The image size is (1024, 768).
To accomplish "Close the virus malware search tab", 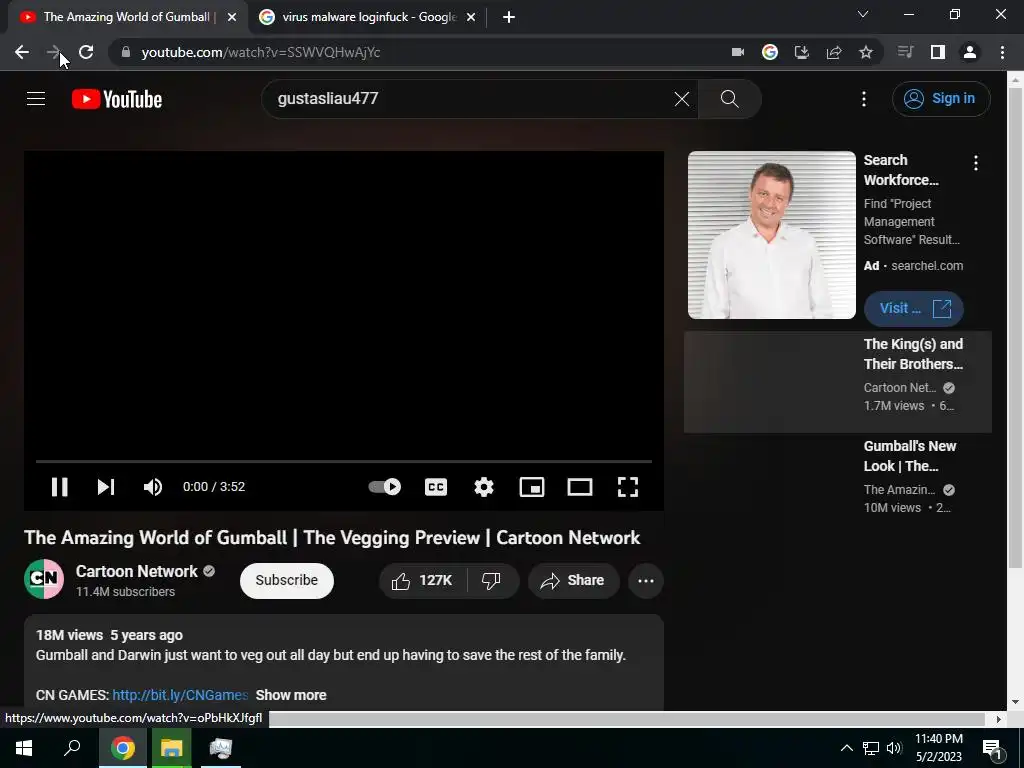I will (x=471, y=18).
